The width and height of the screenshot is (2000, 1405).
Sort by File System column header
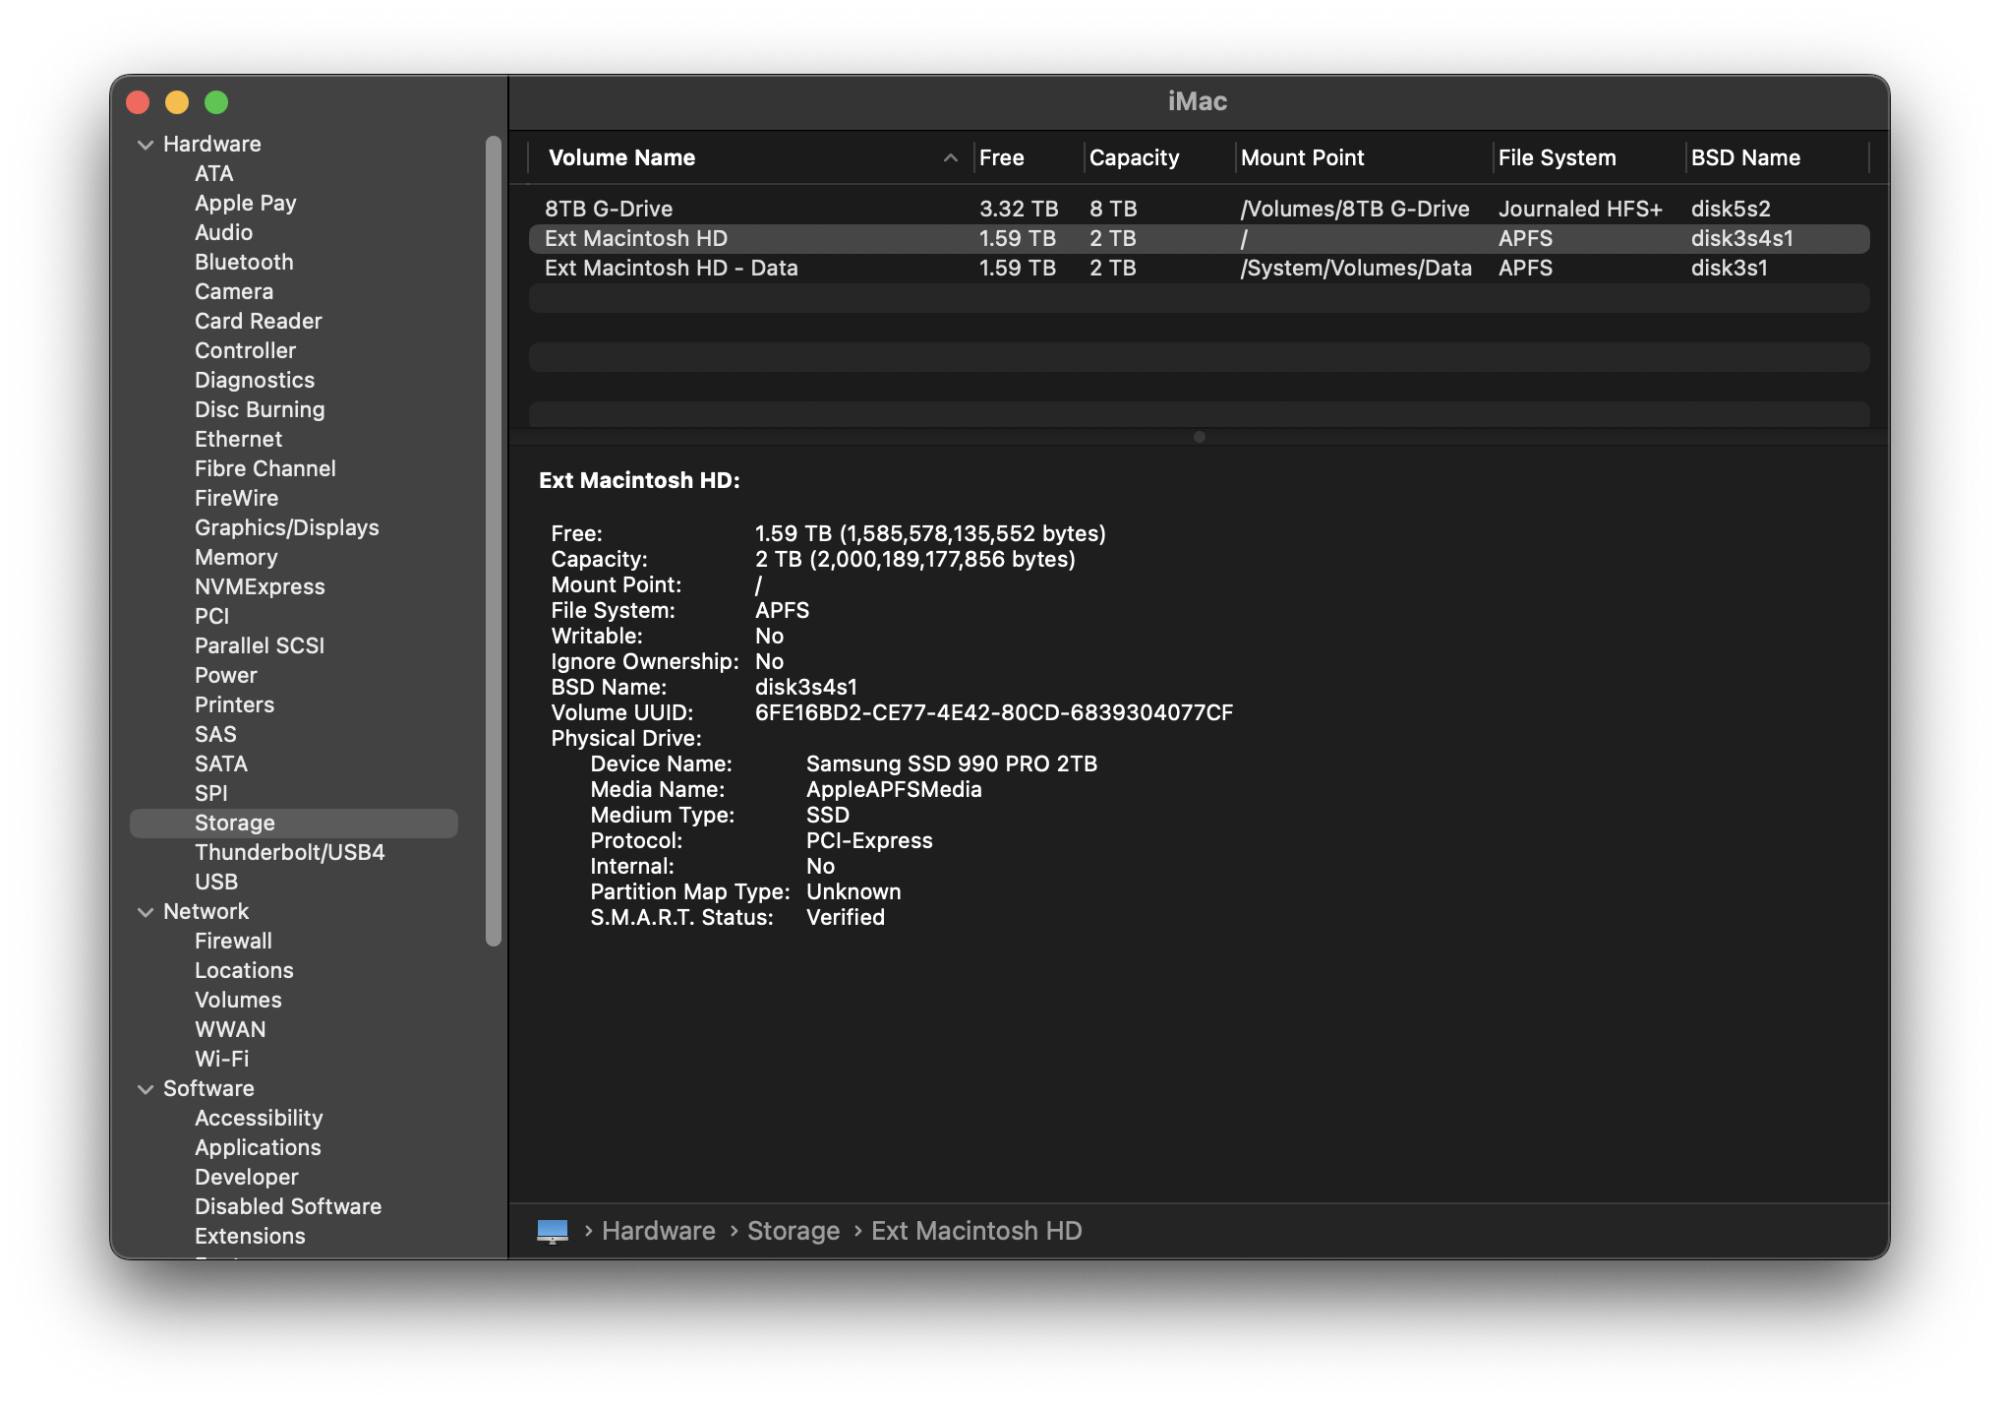[x=1556, y=158]
